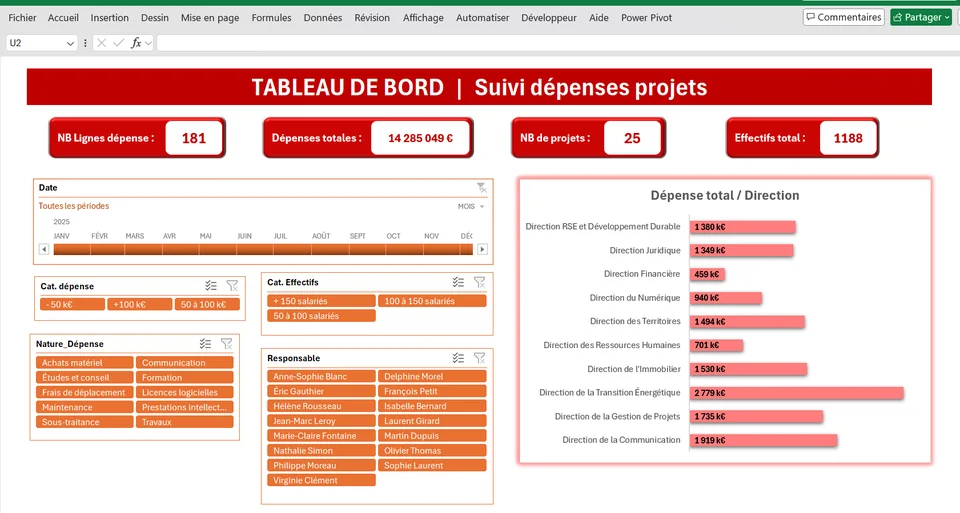Open the Mise en page tab
Viewport: 960px width, 513px height.
click(x=210, y=18)
